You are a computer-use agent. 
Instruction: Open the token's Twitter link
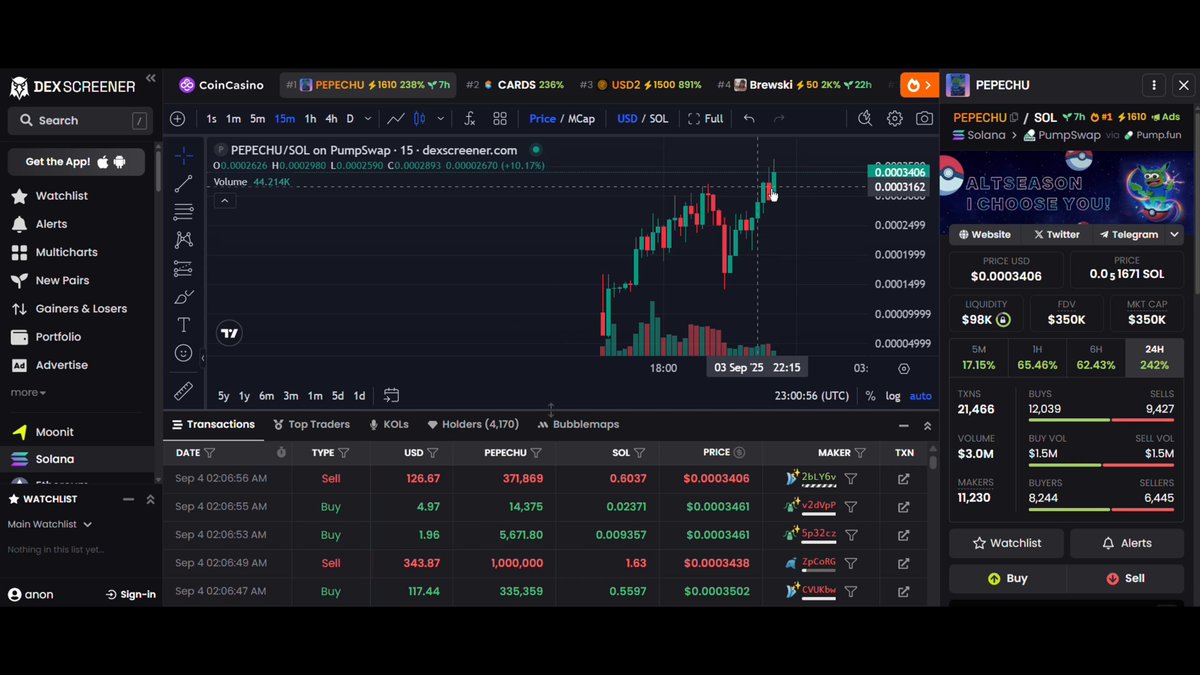pyautogui.click(x=1055, y=235)
